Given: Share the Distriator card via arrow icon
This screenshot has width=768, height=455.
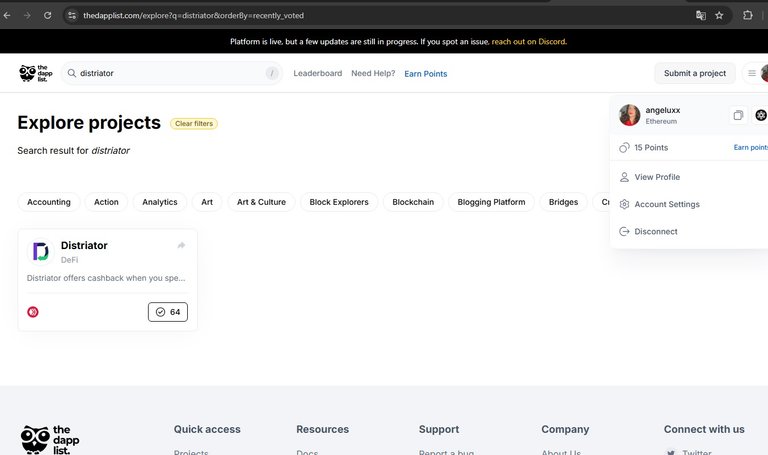Looking at the screenshot, I should (x=181, y=245).
